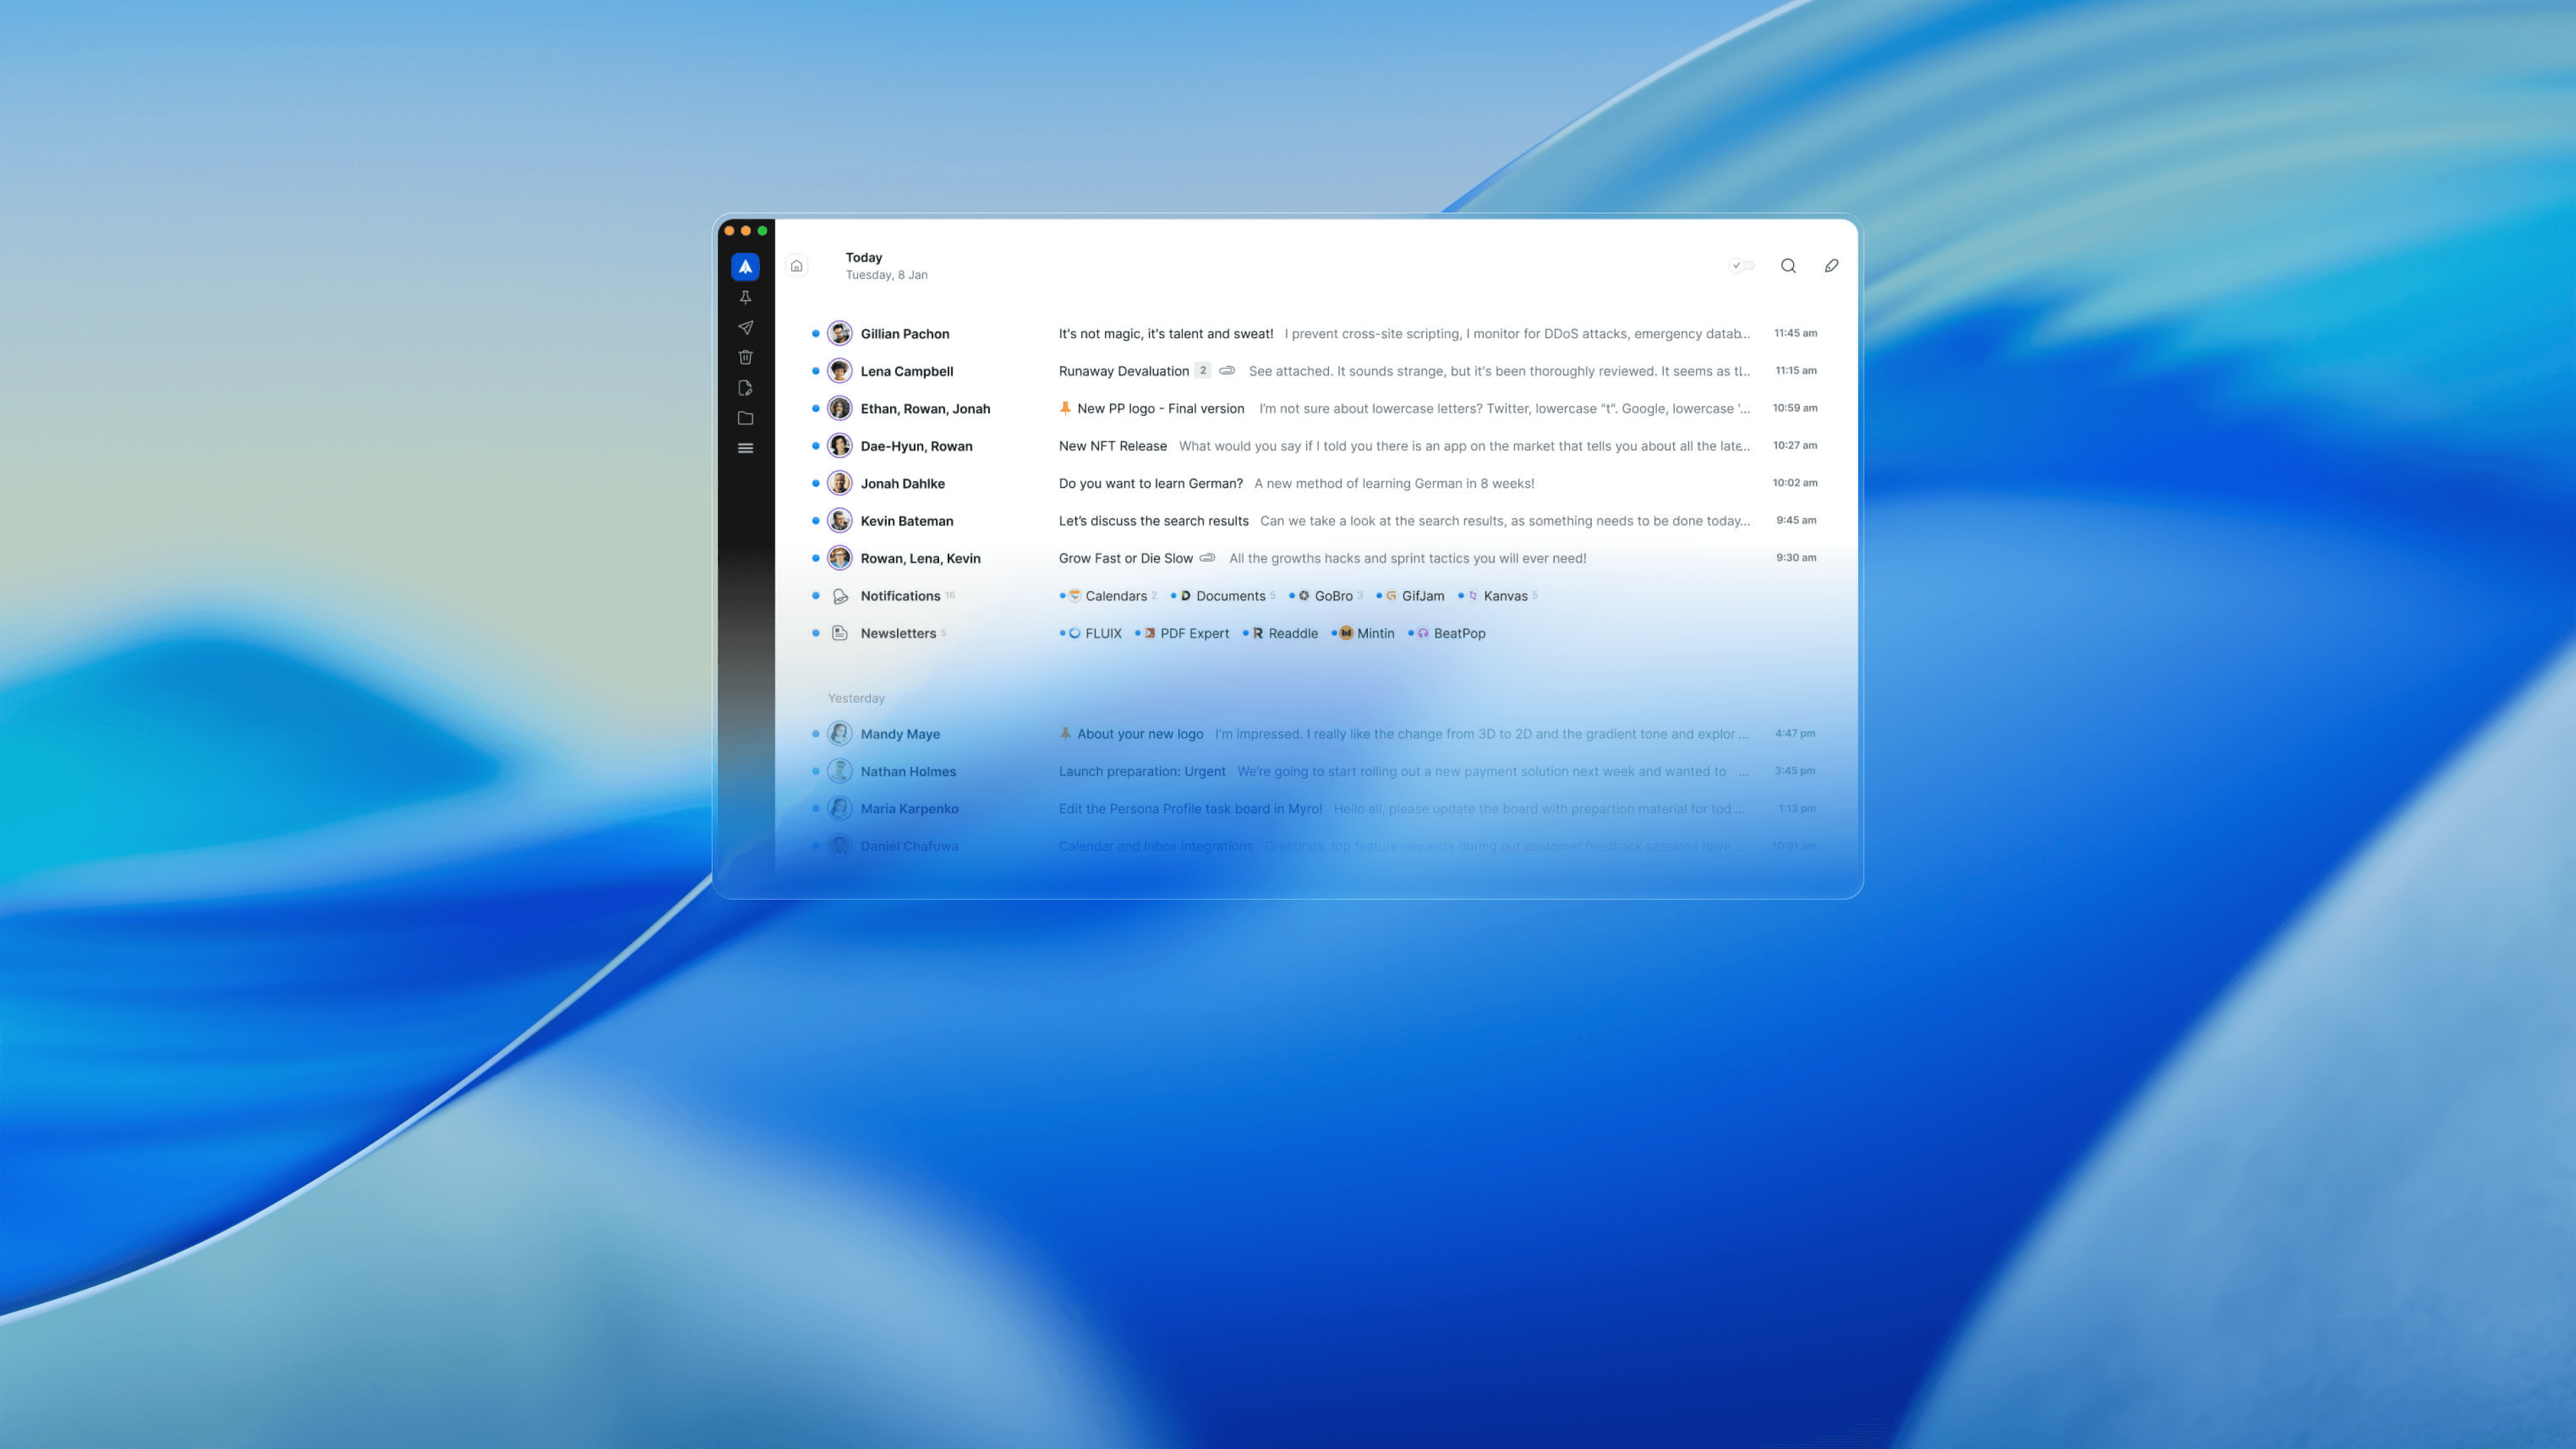The height and width of the screenshot is (1449, 2576).
Task: Click avatar for Rowan, Lena, Kevin thread
Action: (x=840, y=558)
